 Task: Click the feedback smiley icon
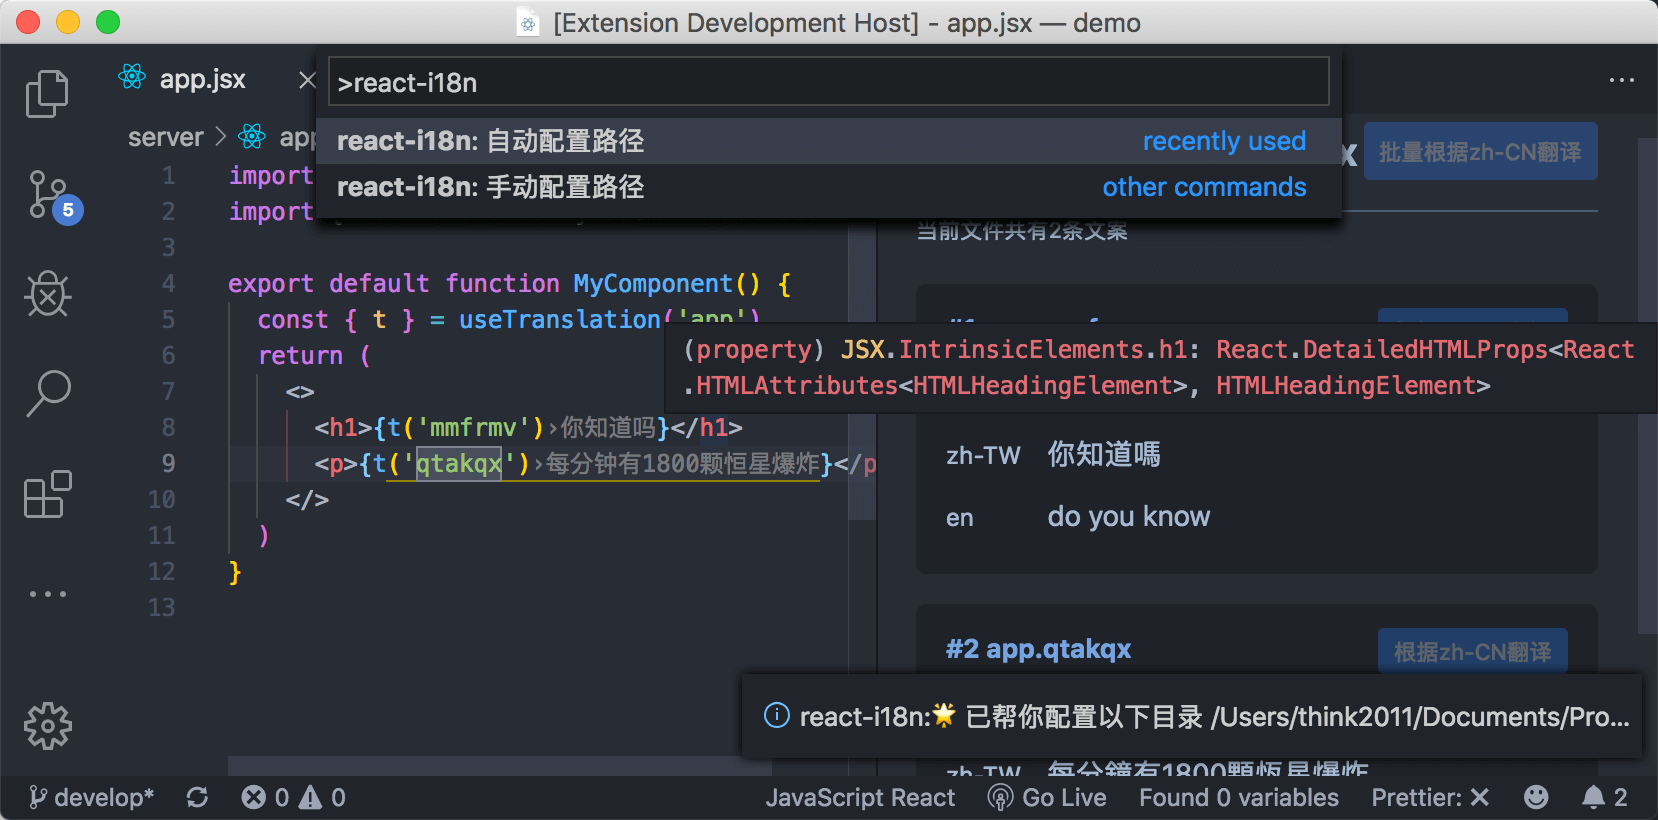[x=1536, y=797]
